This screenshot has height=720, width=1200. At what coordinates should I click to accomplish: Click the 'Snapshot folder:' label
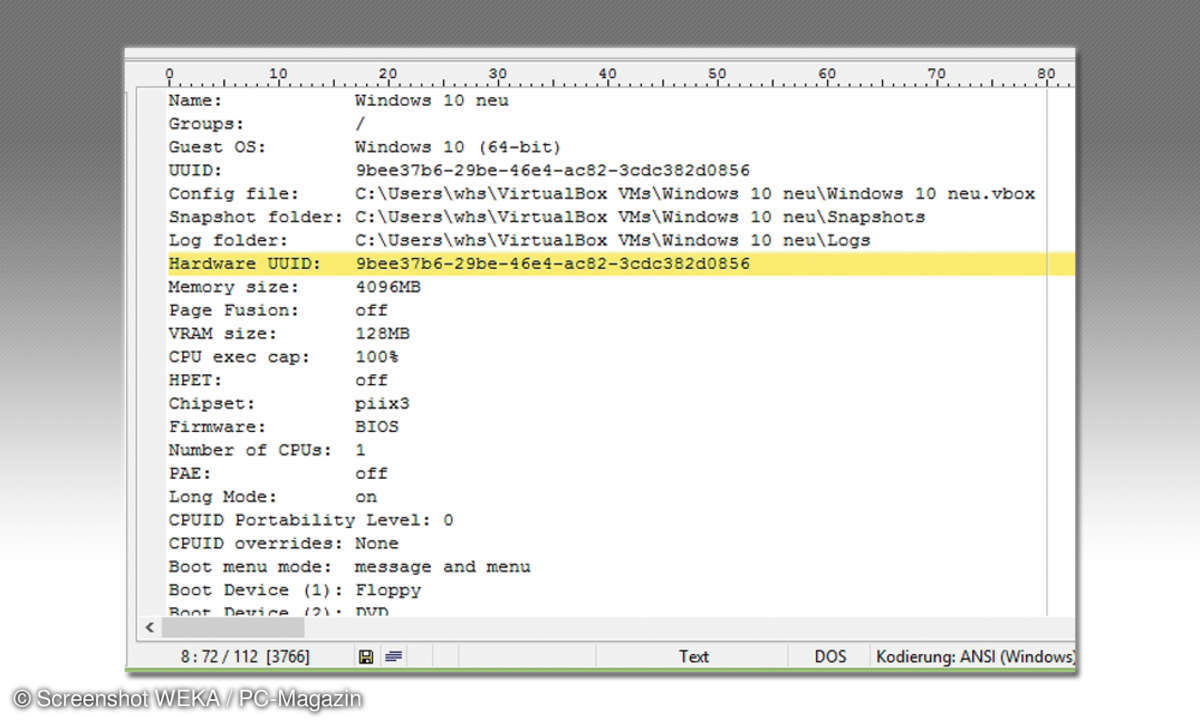click(x=255, y=217)
